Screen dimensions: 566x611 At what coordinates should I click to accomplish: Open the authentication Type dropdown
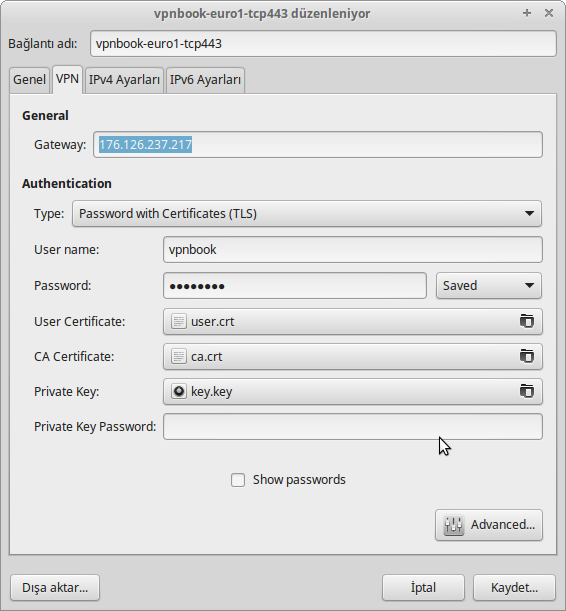(307, 214)
